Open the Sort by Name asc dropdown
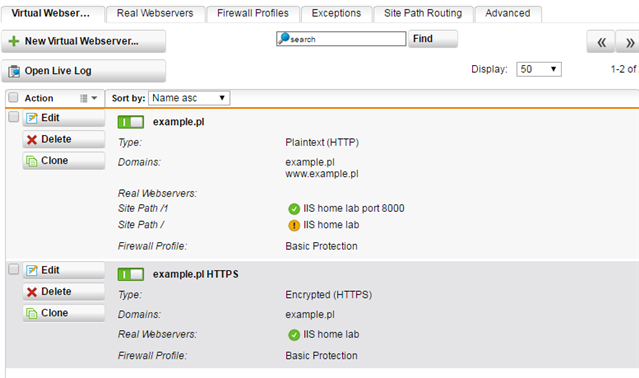Viewport: 639px width, 378px height. (x=189, y=98)
